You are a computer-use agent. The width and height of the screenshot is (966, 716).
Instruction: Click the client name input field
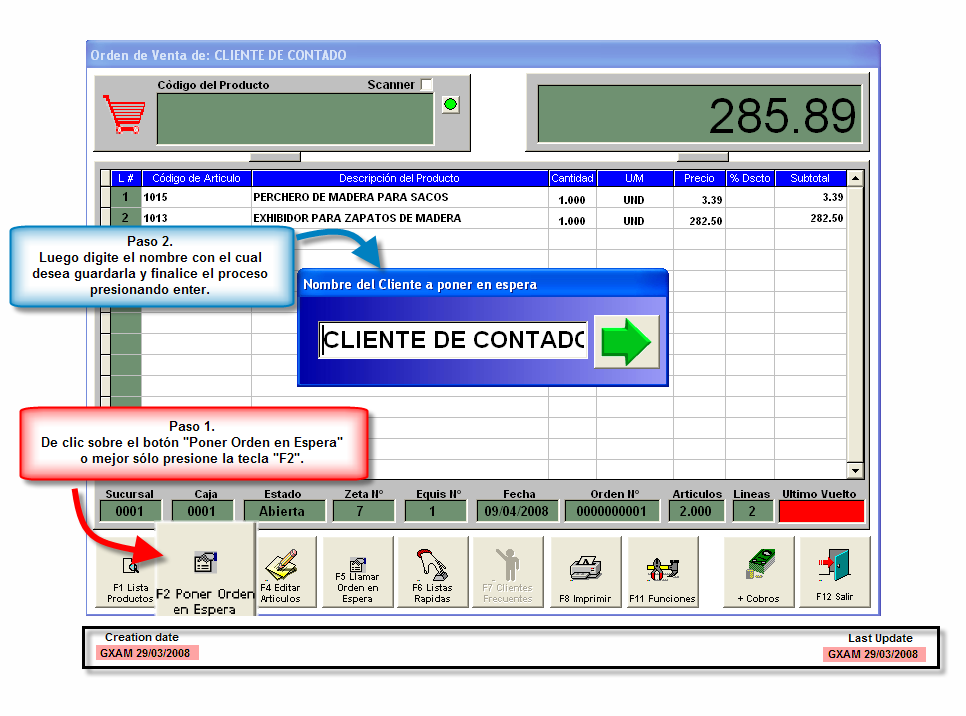tap(453, 340)
